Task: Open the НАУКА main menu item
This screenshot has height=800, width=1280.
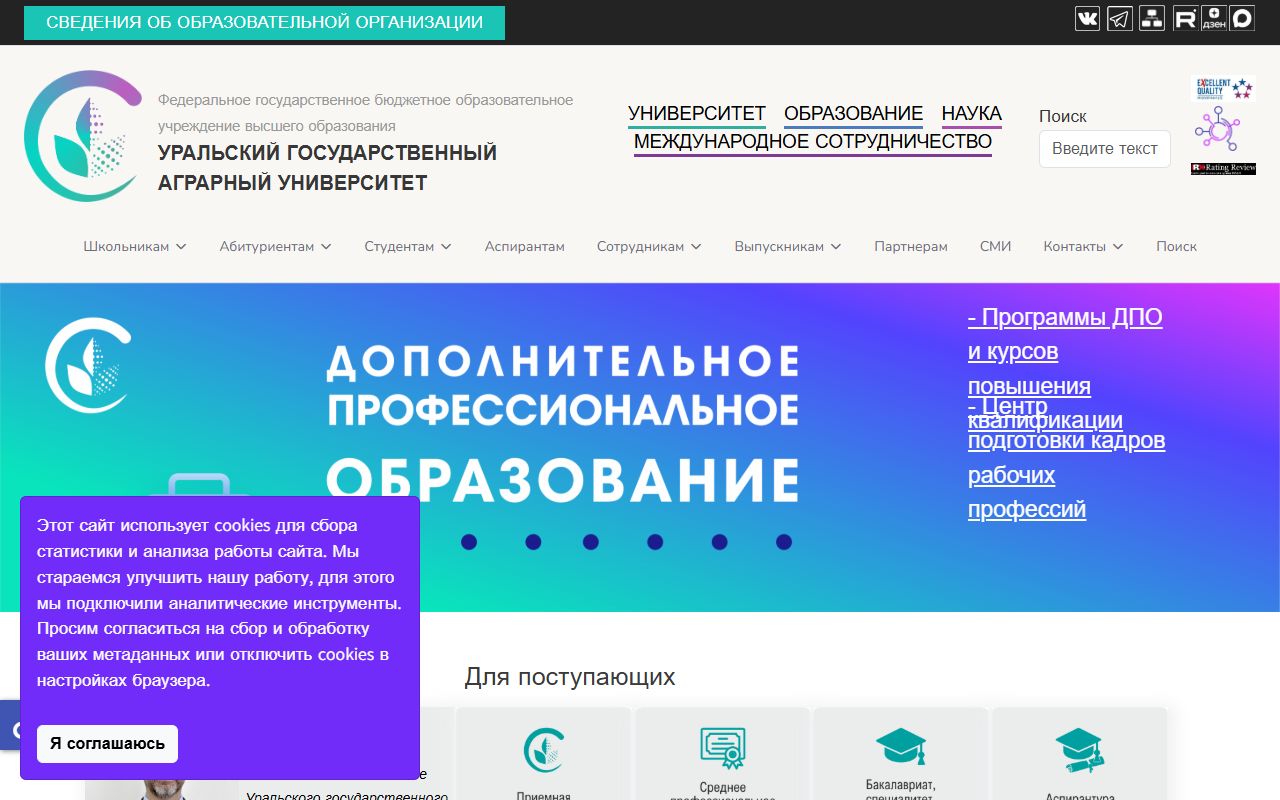Action: point(972,114)
